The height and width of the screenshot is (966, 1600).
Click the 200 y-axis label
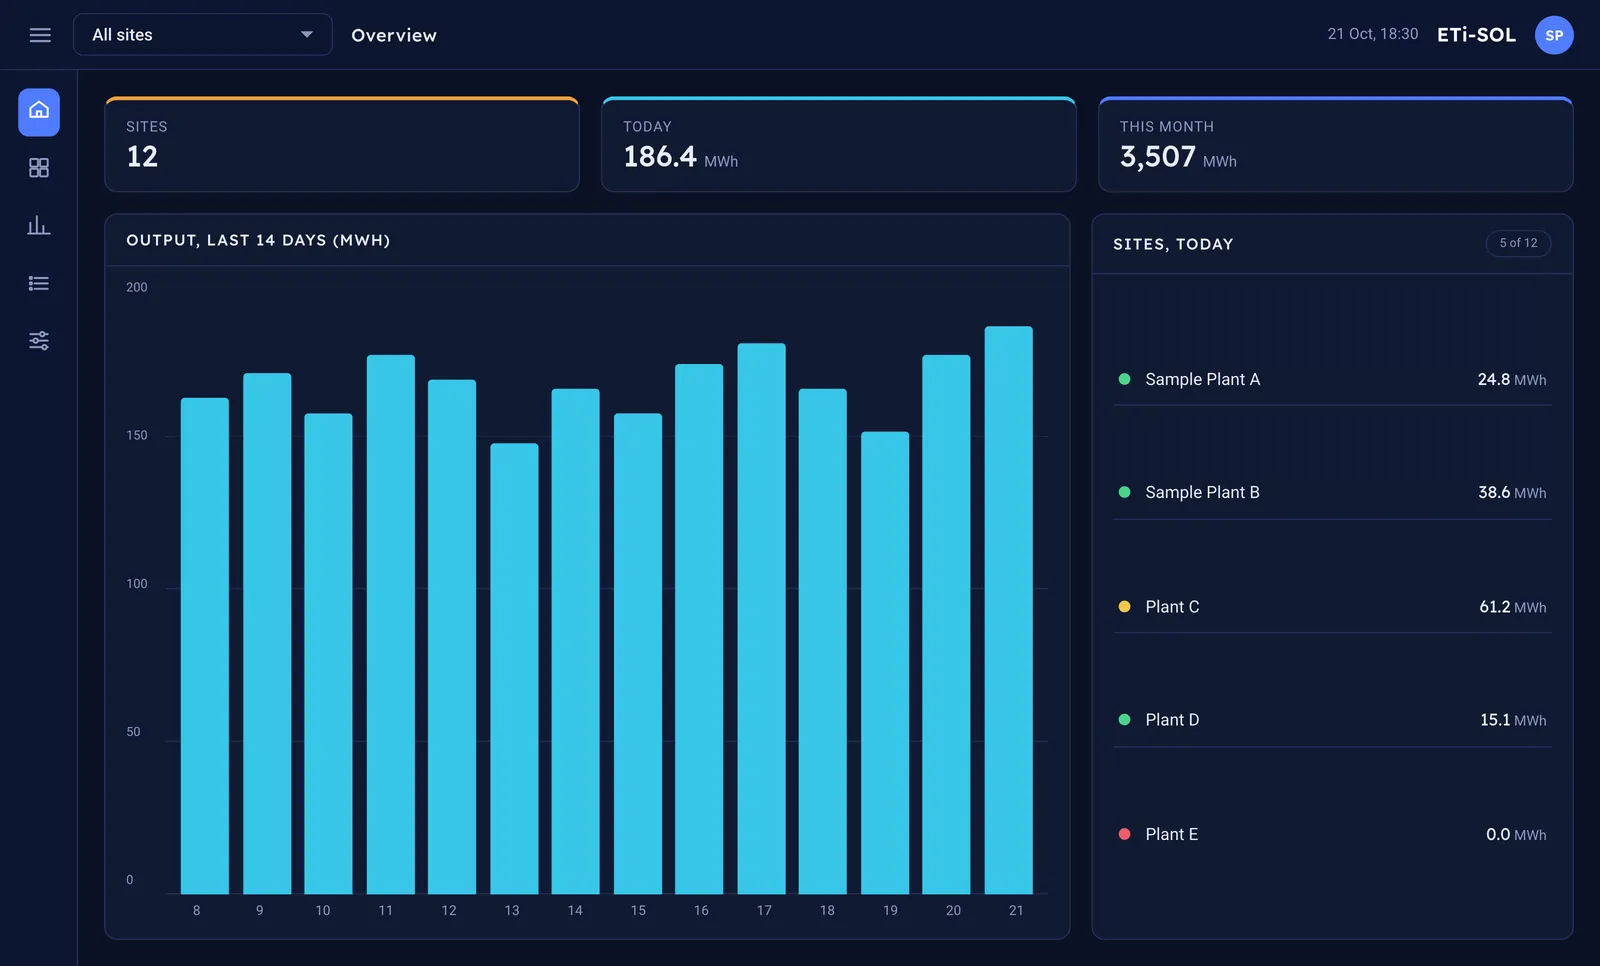point(137,288)
